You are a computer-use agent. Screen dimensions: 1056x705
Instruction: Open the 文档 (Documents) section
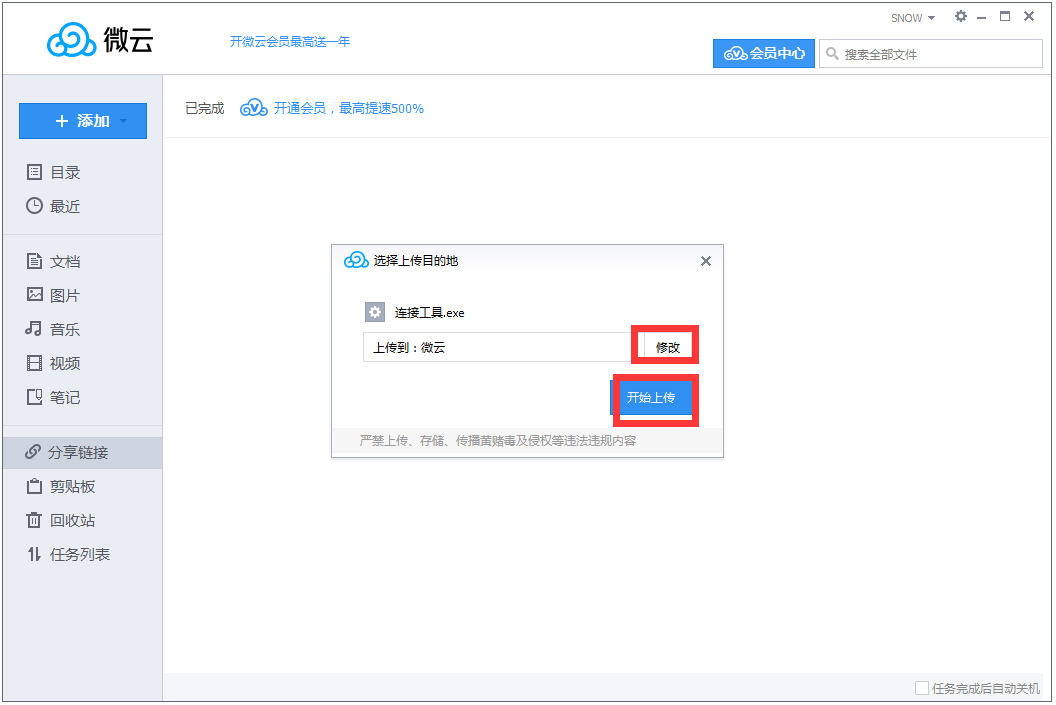click(62, 261)
